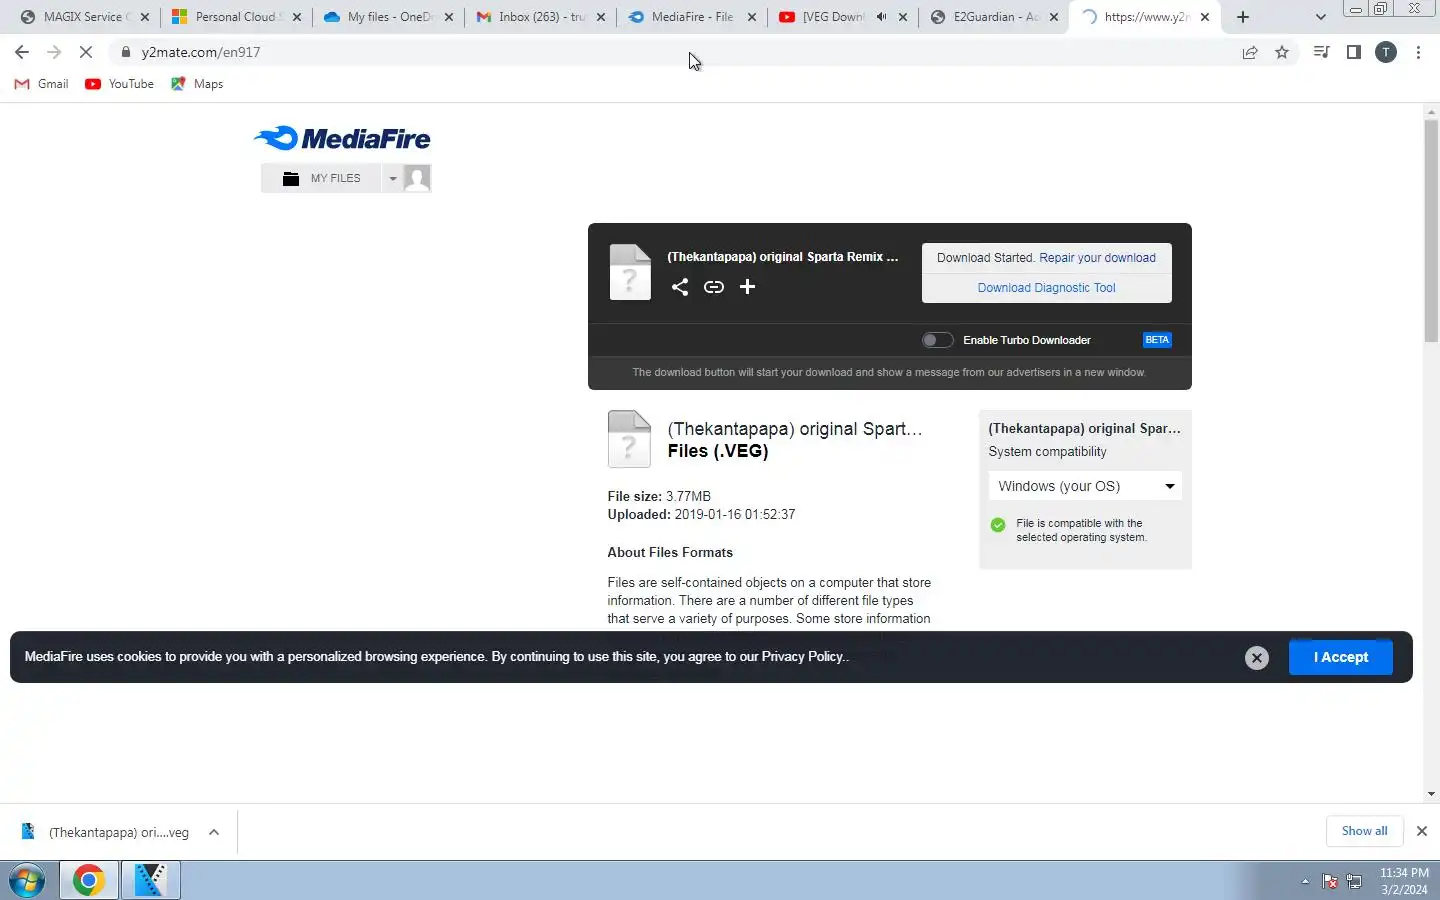
Task: Dismiss the cookie banner with X
Action: [1257, 657]
